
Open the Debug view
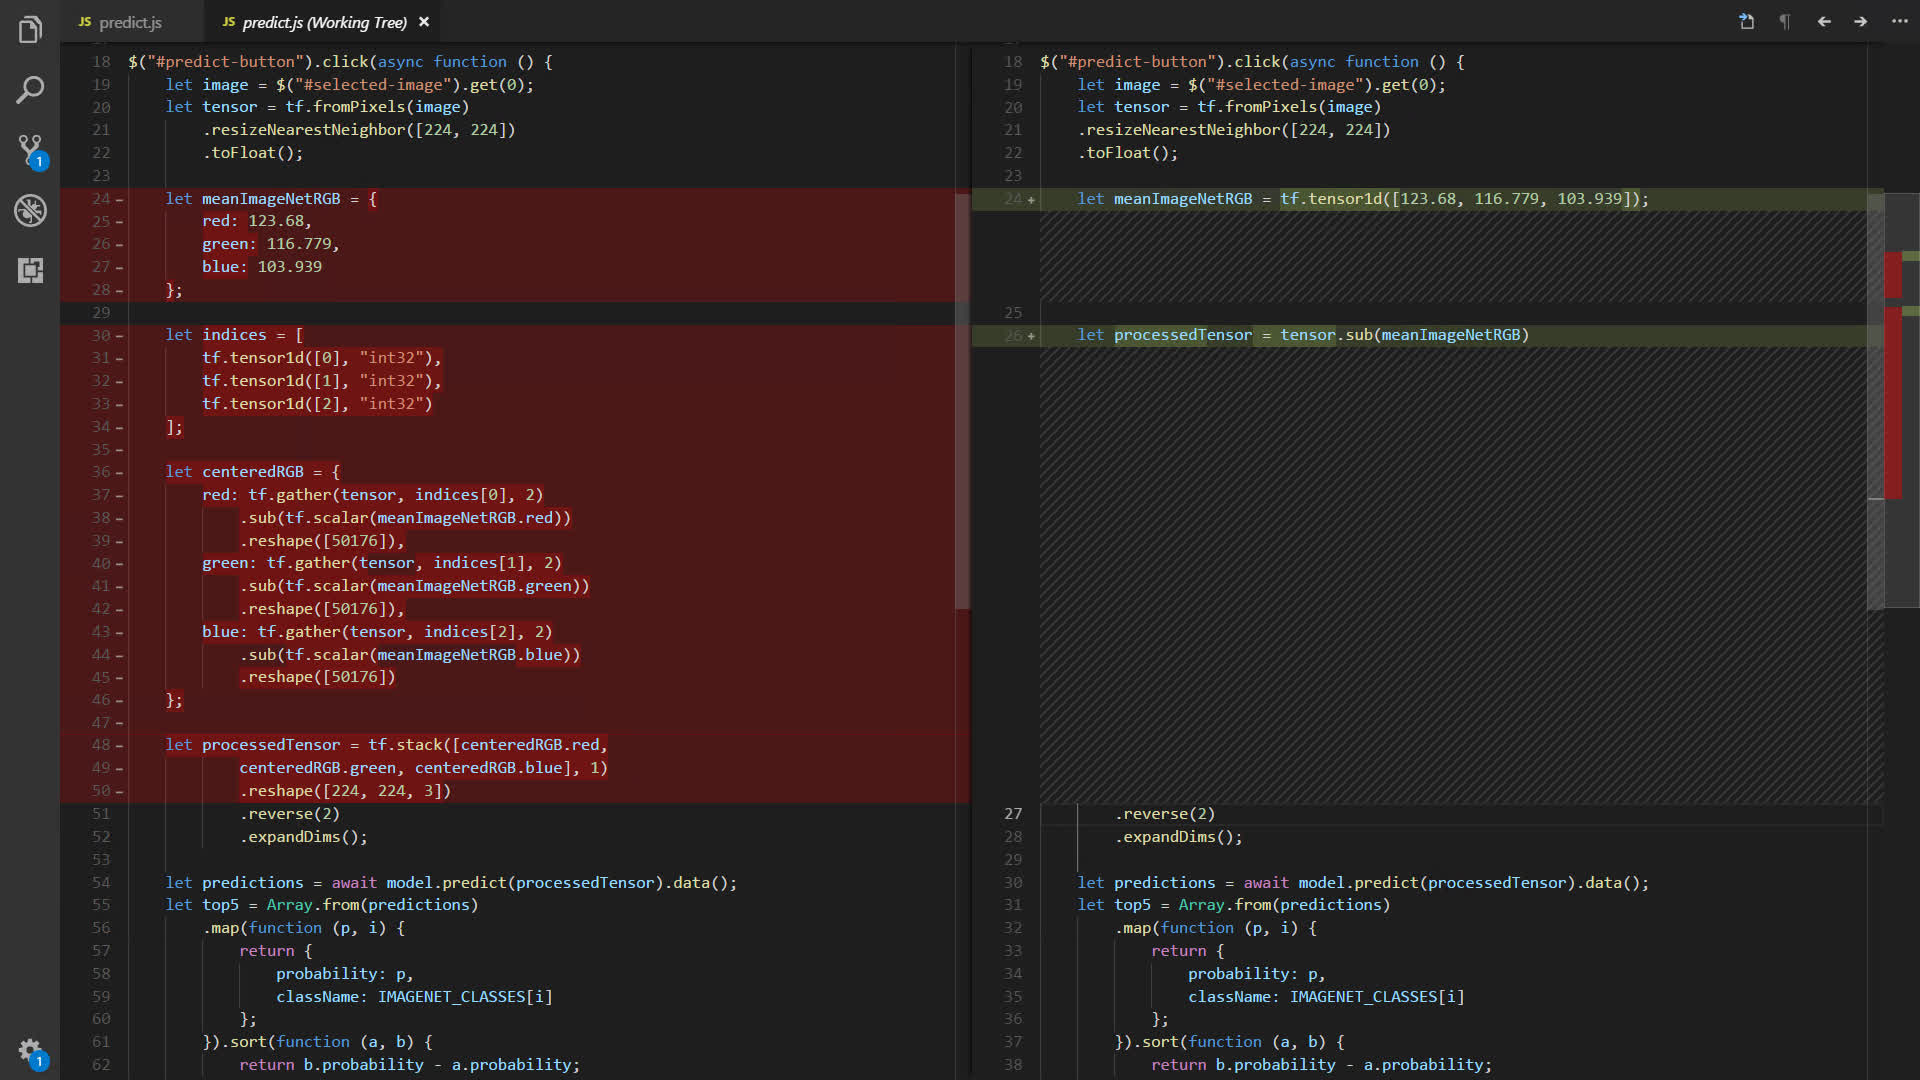(30, 210)
